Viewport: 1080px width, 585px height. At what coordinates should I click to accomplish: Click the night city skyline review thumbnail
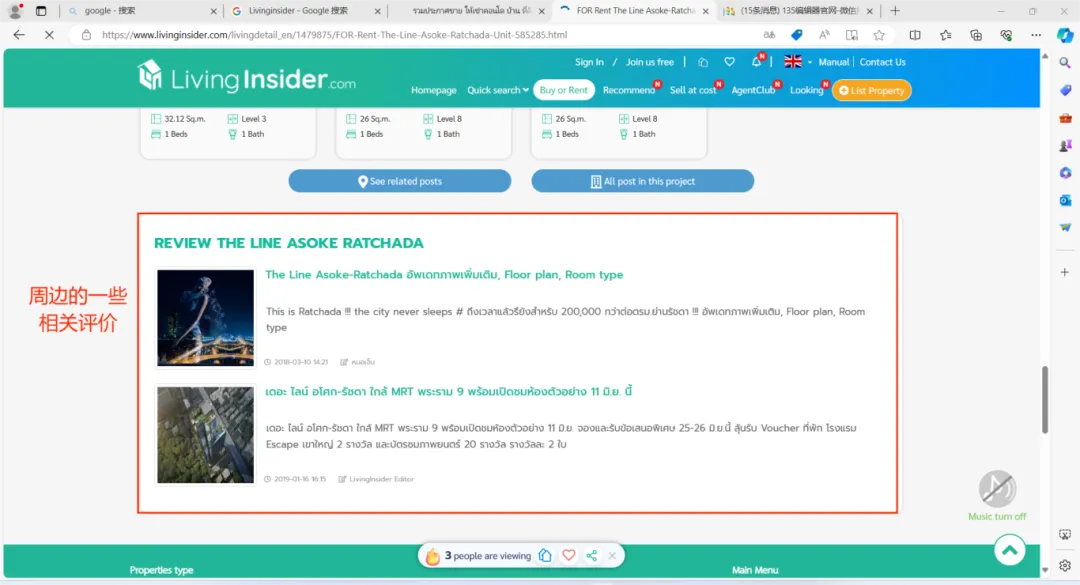click(x=205, y=318)
